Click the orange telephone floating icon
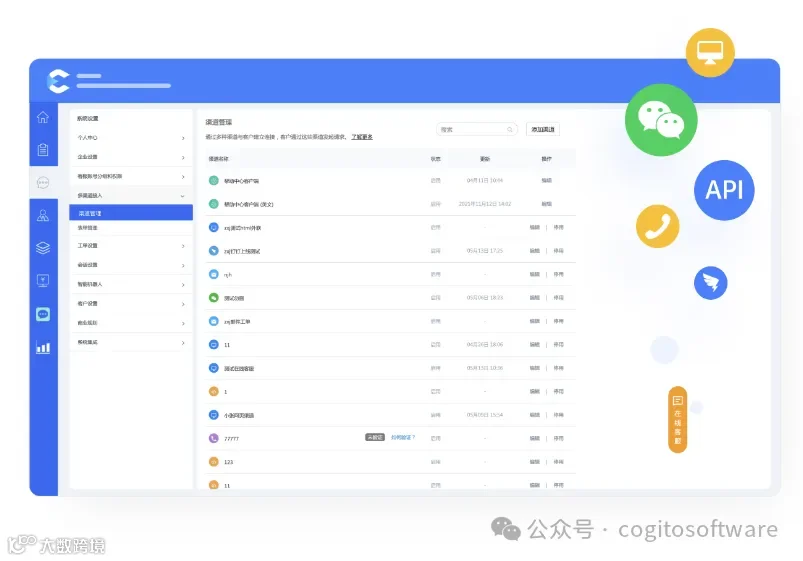This screenshot has height=561, width=803. point(658,226)
